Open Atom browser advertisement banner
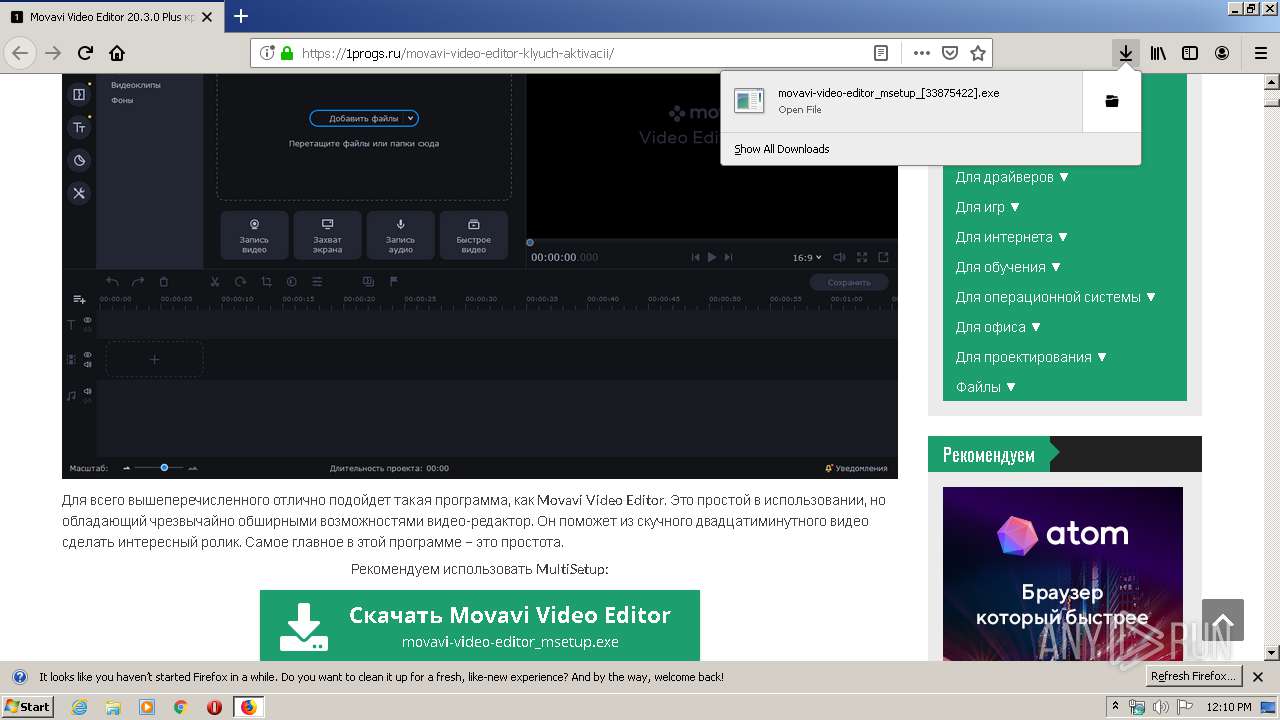Screen dimensions: 1280x720 (1063, 574)
